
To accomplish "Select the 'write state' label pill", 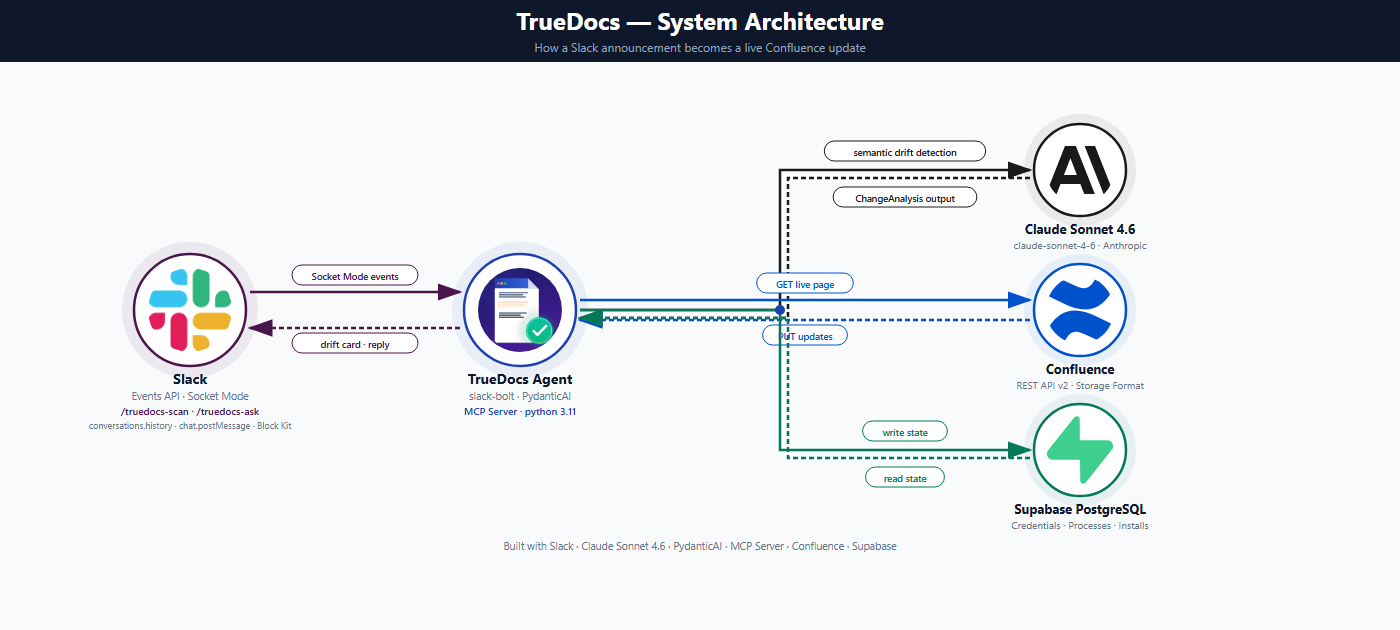I will (905, 432).
